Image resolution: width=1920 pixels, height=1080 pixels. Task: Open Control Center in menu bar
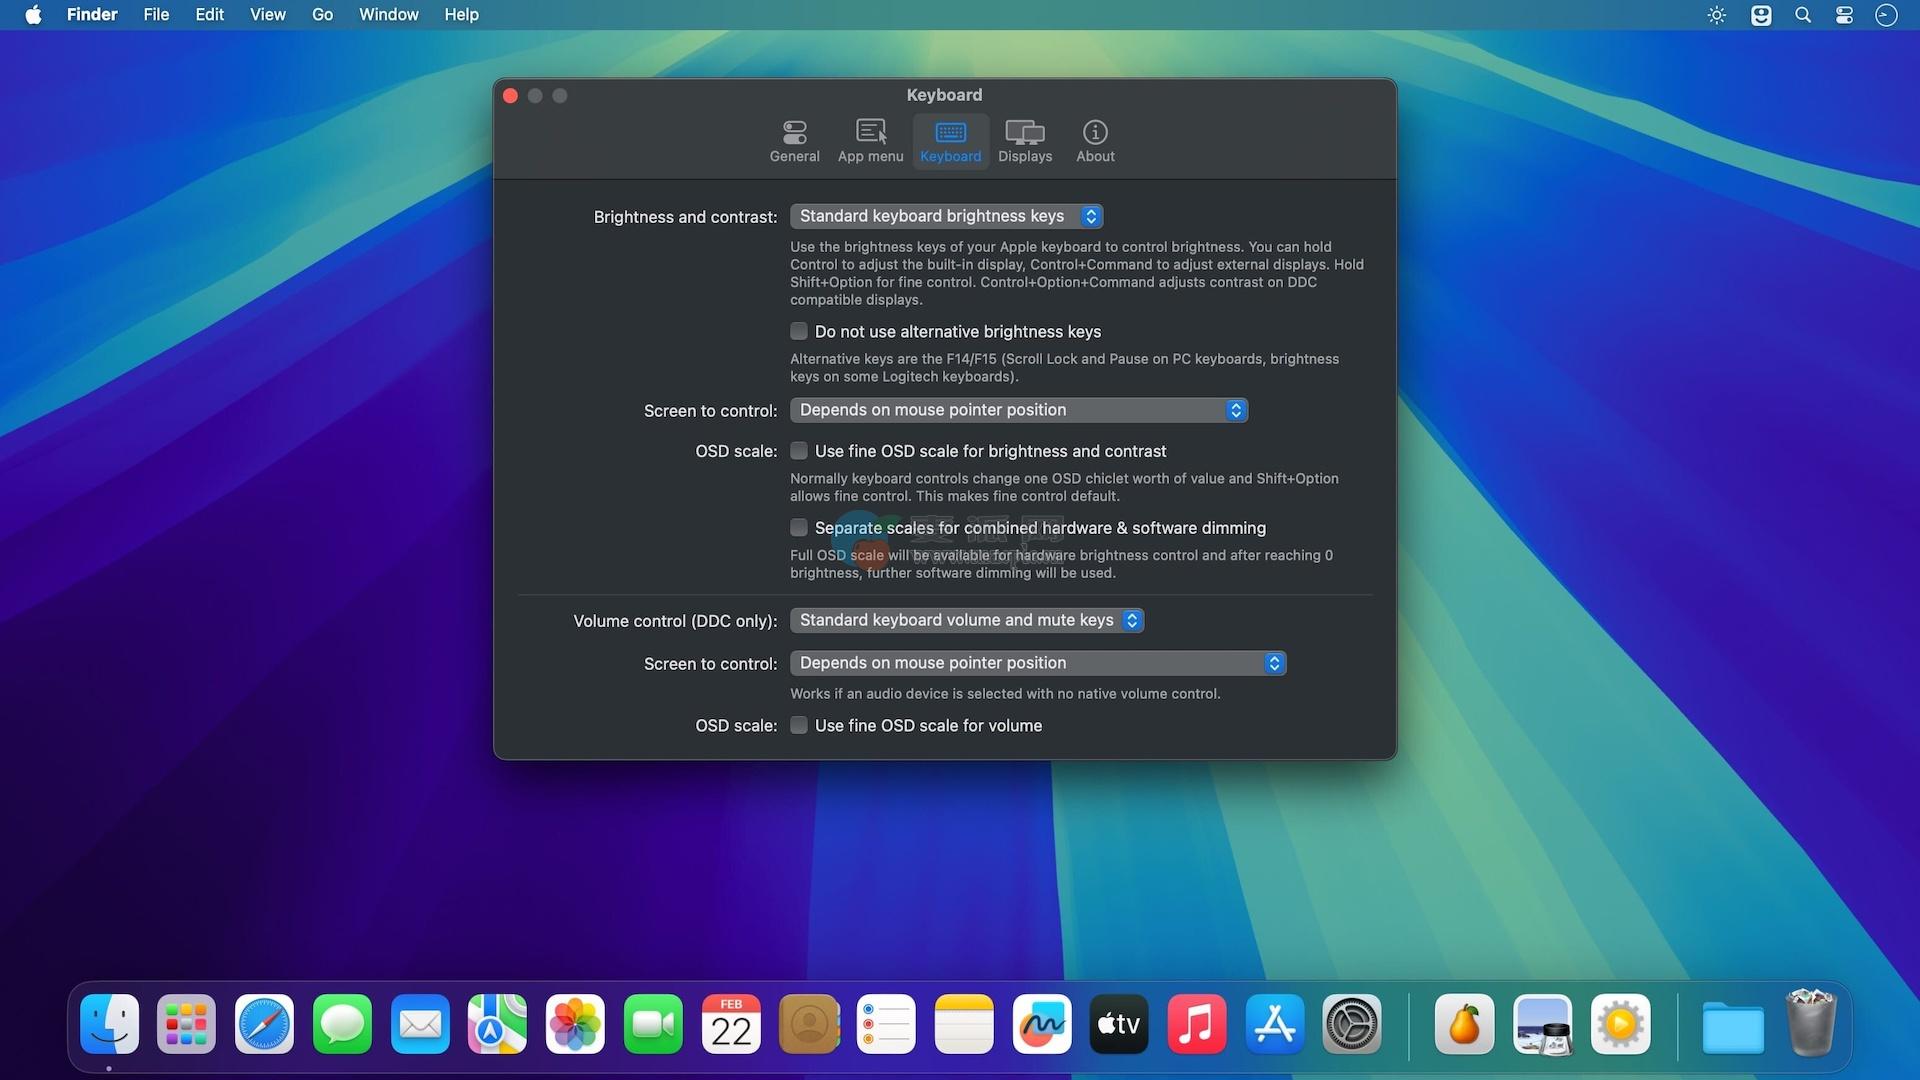(x=1844, y=15)
